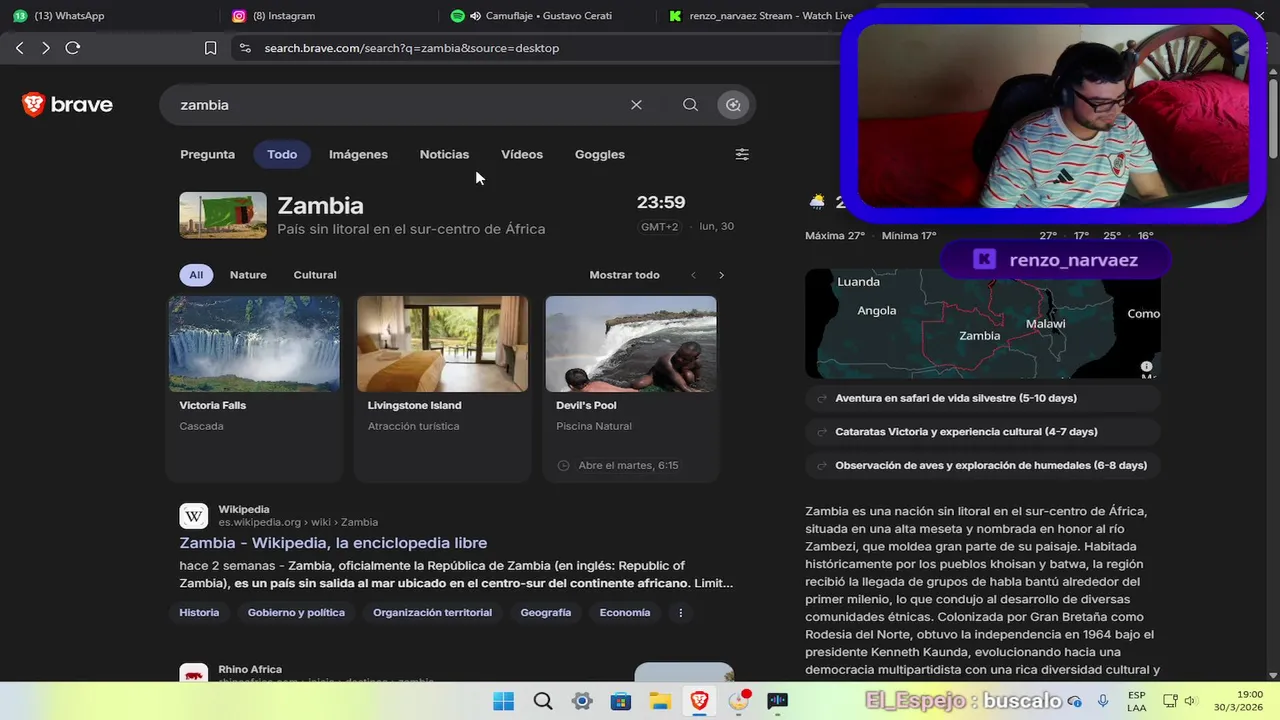Open Rhino Africa search result

(x=250, y=669)
